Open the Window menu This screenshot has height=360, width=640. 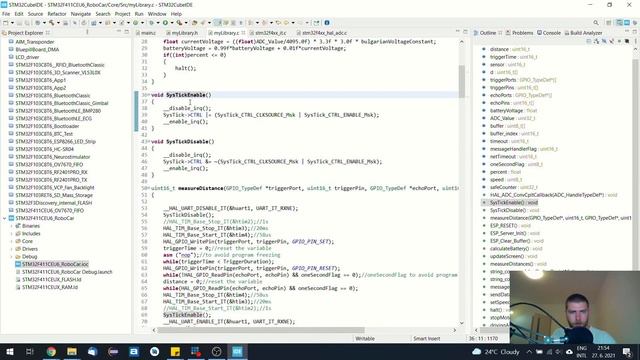157,13
